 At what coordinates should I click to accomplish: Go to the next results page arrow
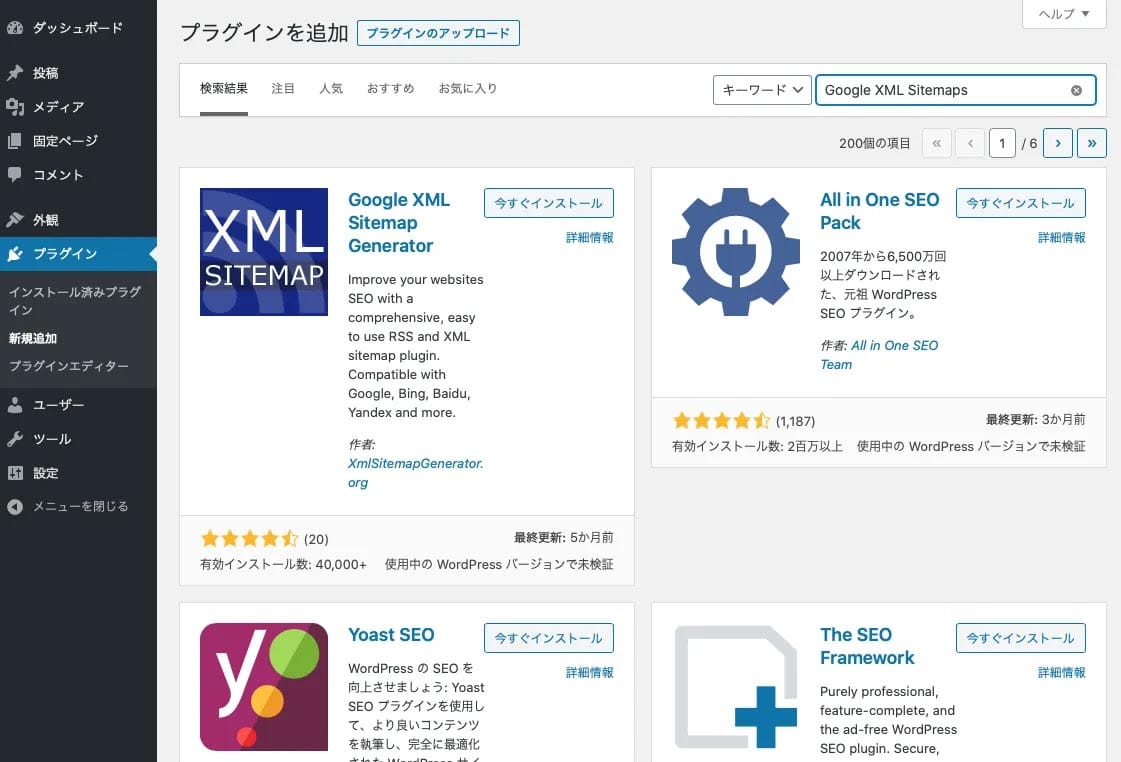pyautogui.click(x=1058, y=143)
